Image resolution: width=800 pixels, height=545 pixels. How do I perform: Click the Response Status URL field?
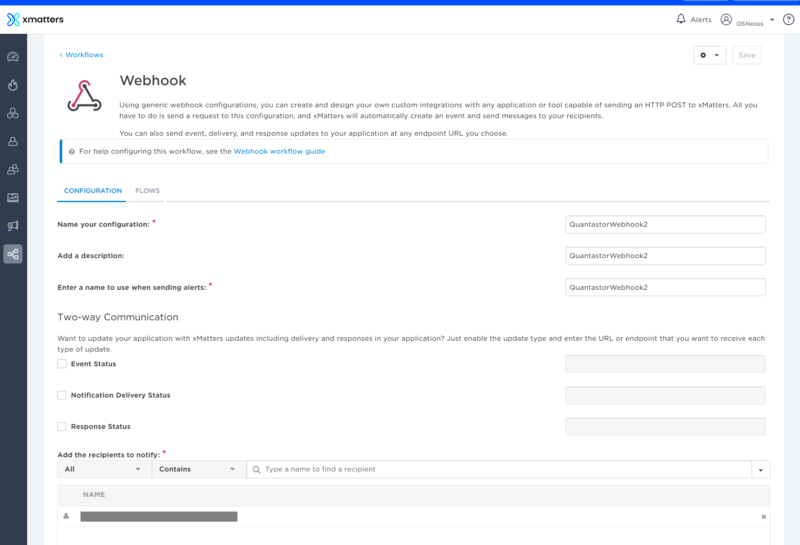click(x=665, y=427)
